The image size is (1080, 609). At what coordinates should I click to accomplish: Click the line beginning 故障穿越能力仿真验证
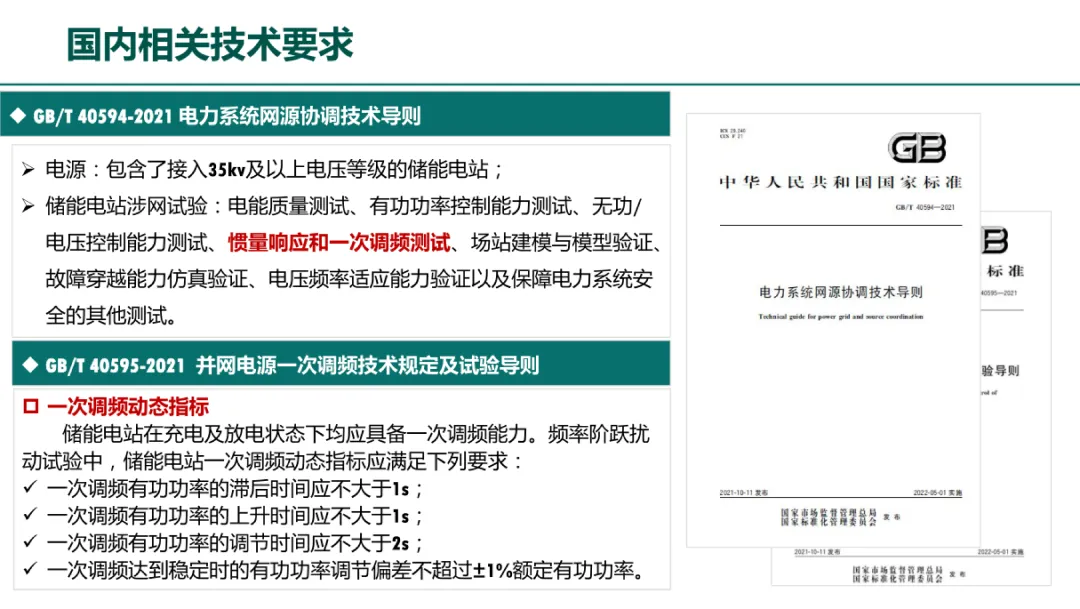(x=349, y=279)
